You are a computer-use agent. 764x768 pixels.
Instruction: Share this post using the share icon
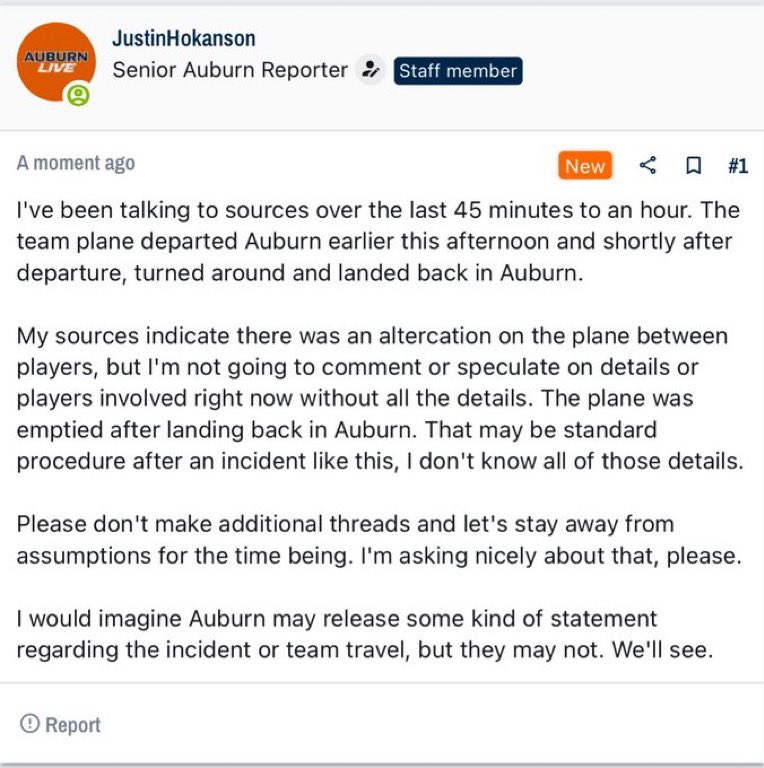pyautogui.click(x=648, y=165)
